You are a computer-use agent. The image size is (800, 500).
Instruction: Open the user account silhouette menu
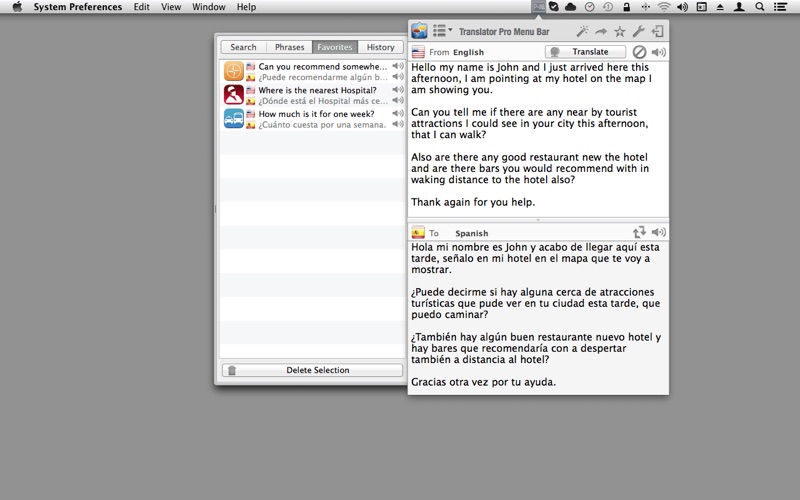pyautogui.click(x=739, y=7)
